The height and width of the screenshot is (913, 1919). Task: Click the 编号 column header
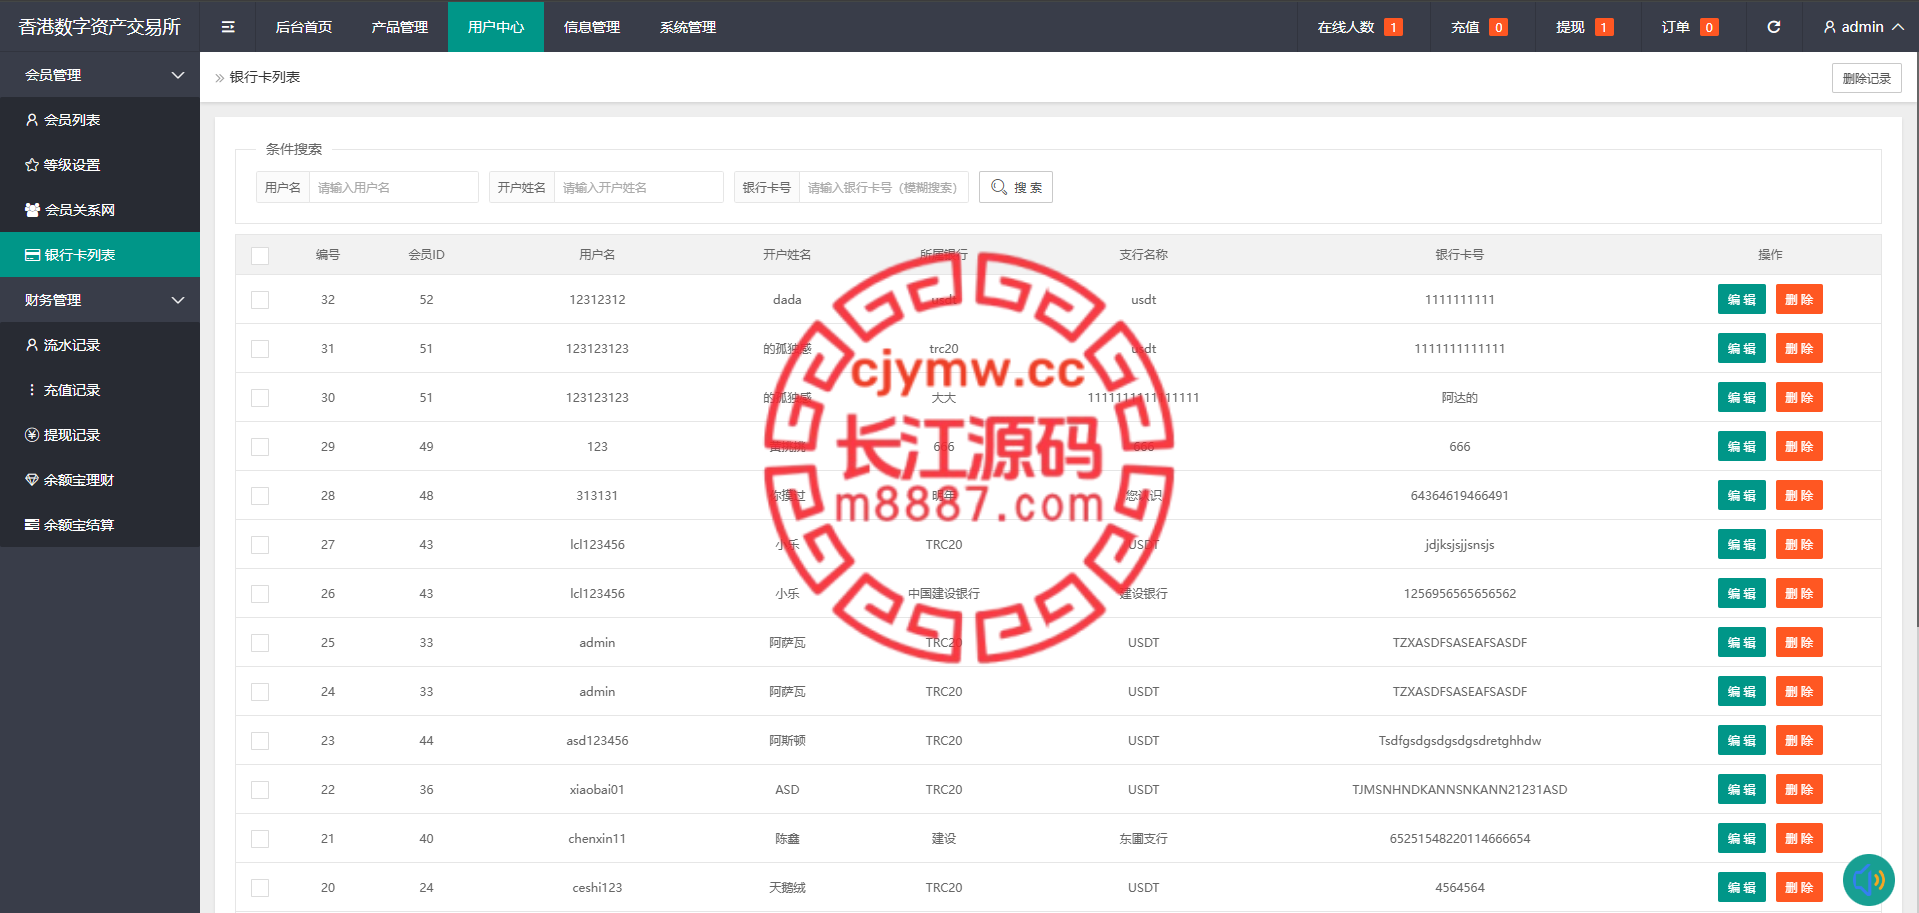coord(328,255)
